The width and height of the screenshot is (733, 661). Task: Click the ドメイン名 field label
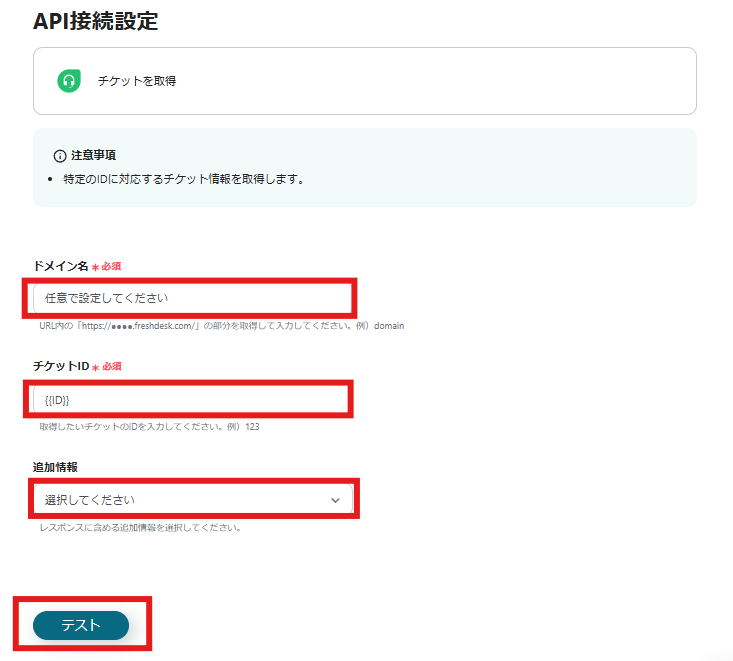pyautogui.click(x=61, y=266)
